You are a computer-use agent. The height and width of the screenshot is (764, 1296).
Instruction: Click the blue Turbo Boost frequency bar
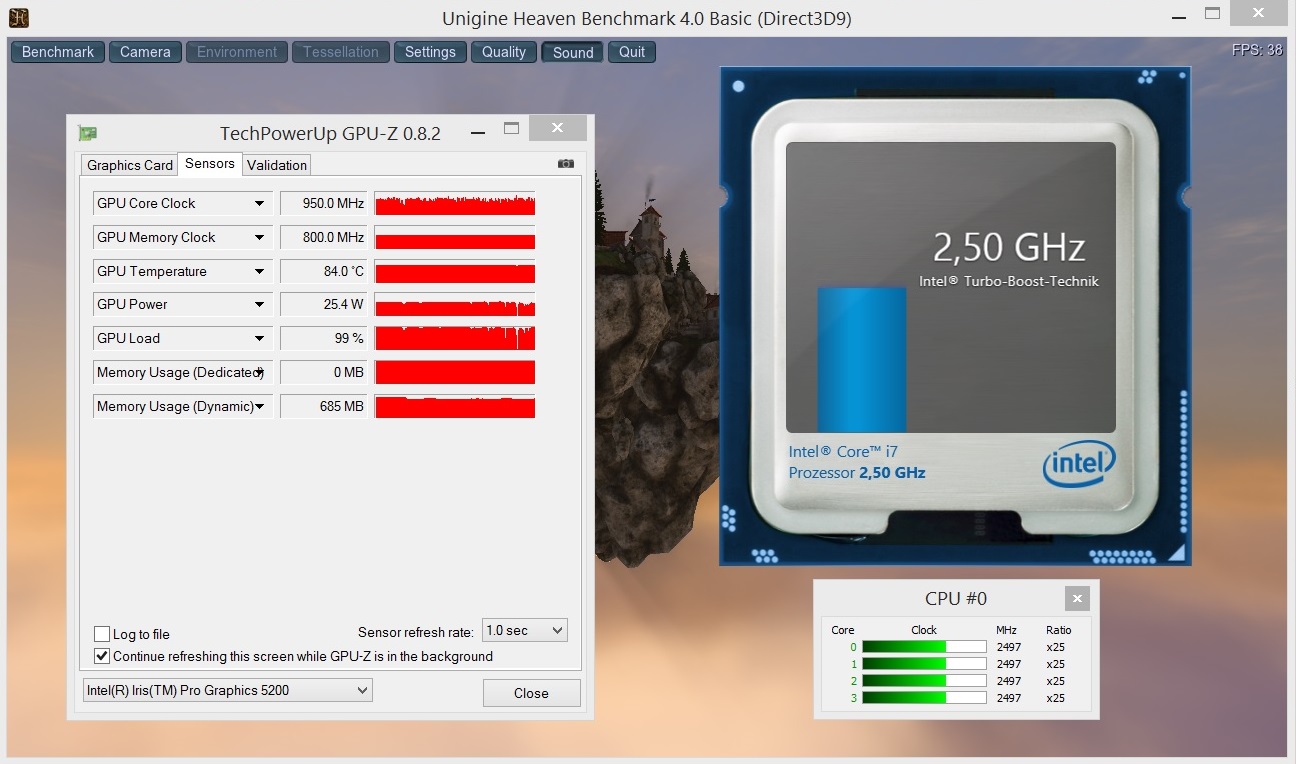(862, 360)
